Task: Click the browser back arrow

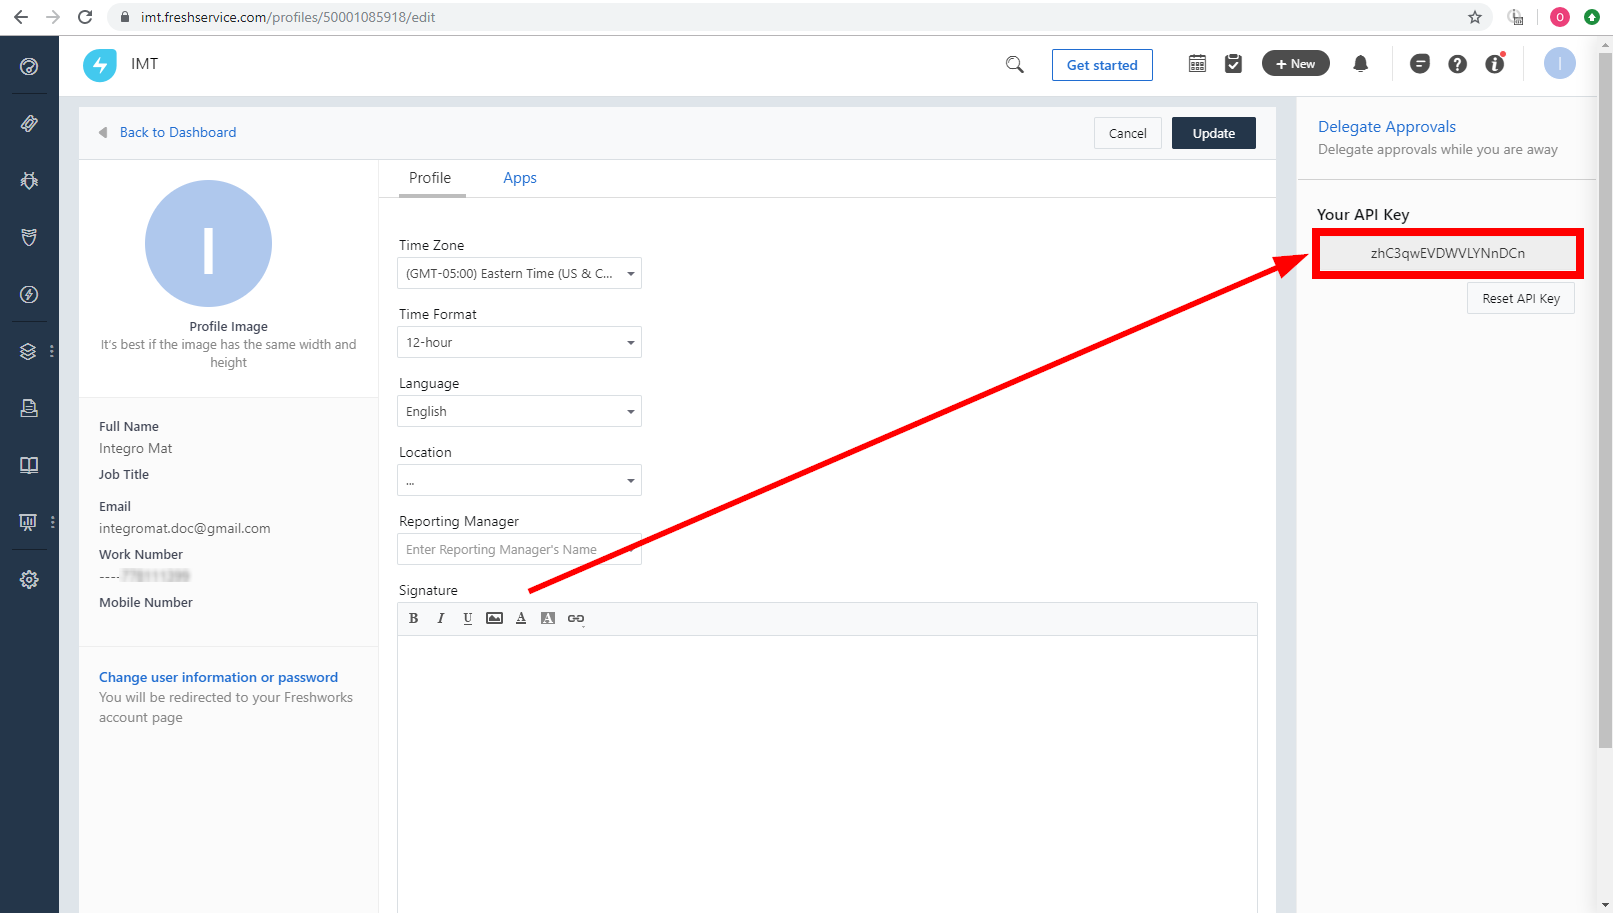Action: pos(21,17)
